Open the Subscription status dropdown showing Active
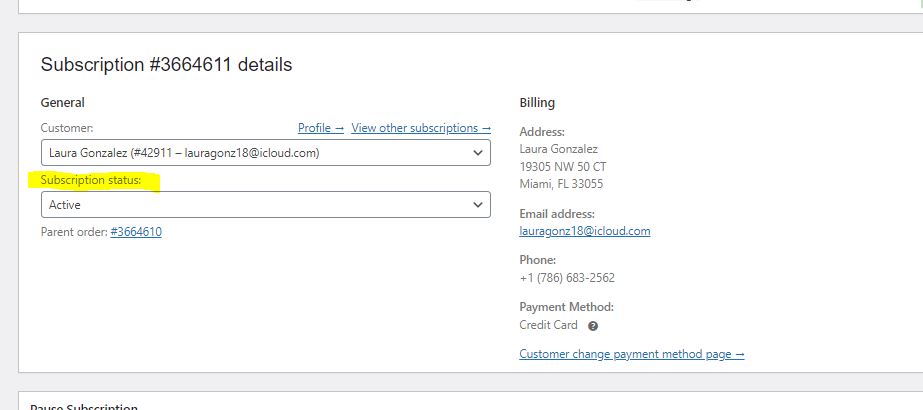The width and height of the screenshot is (923, 410). tap(265, 205)
